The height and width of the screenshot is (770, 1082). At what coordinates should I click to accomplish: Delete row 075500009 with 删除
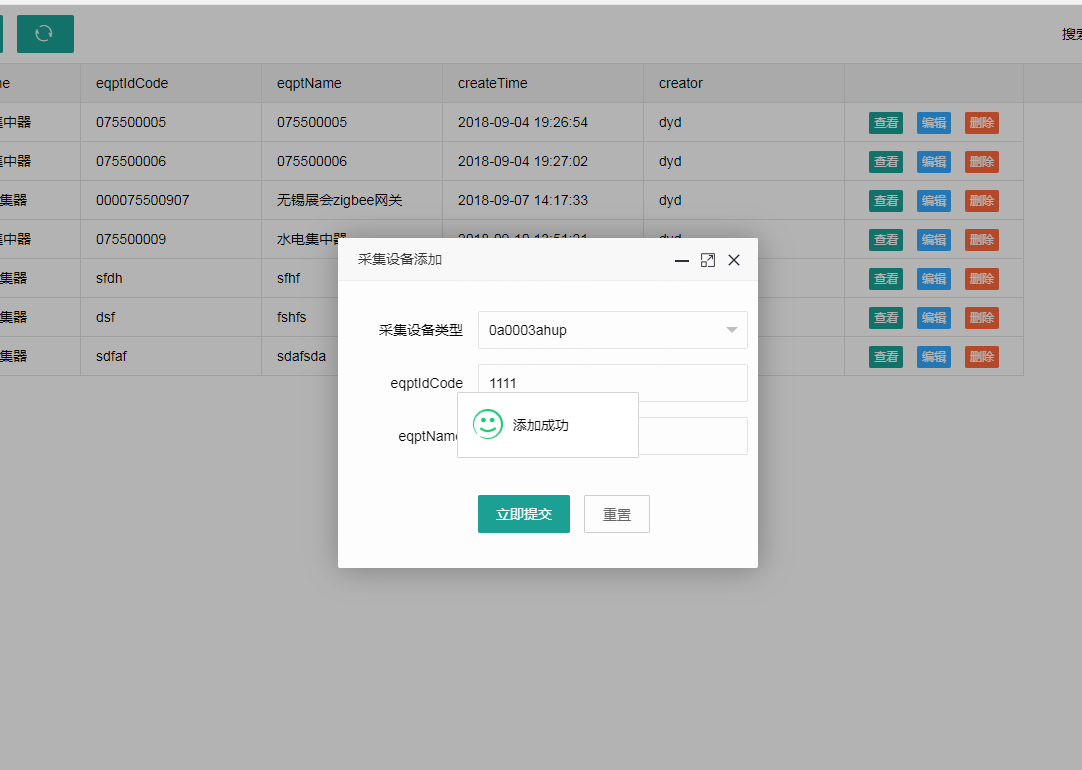(x=981, y=239)
